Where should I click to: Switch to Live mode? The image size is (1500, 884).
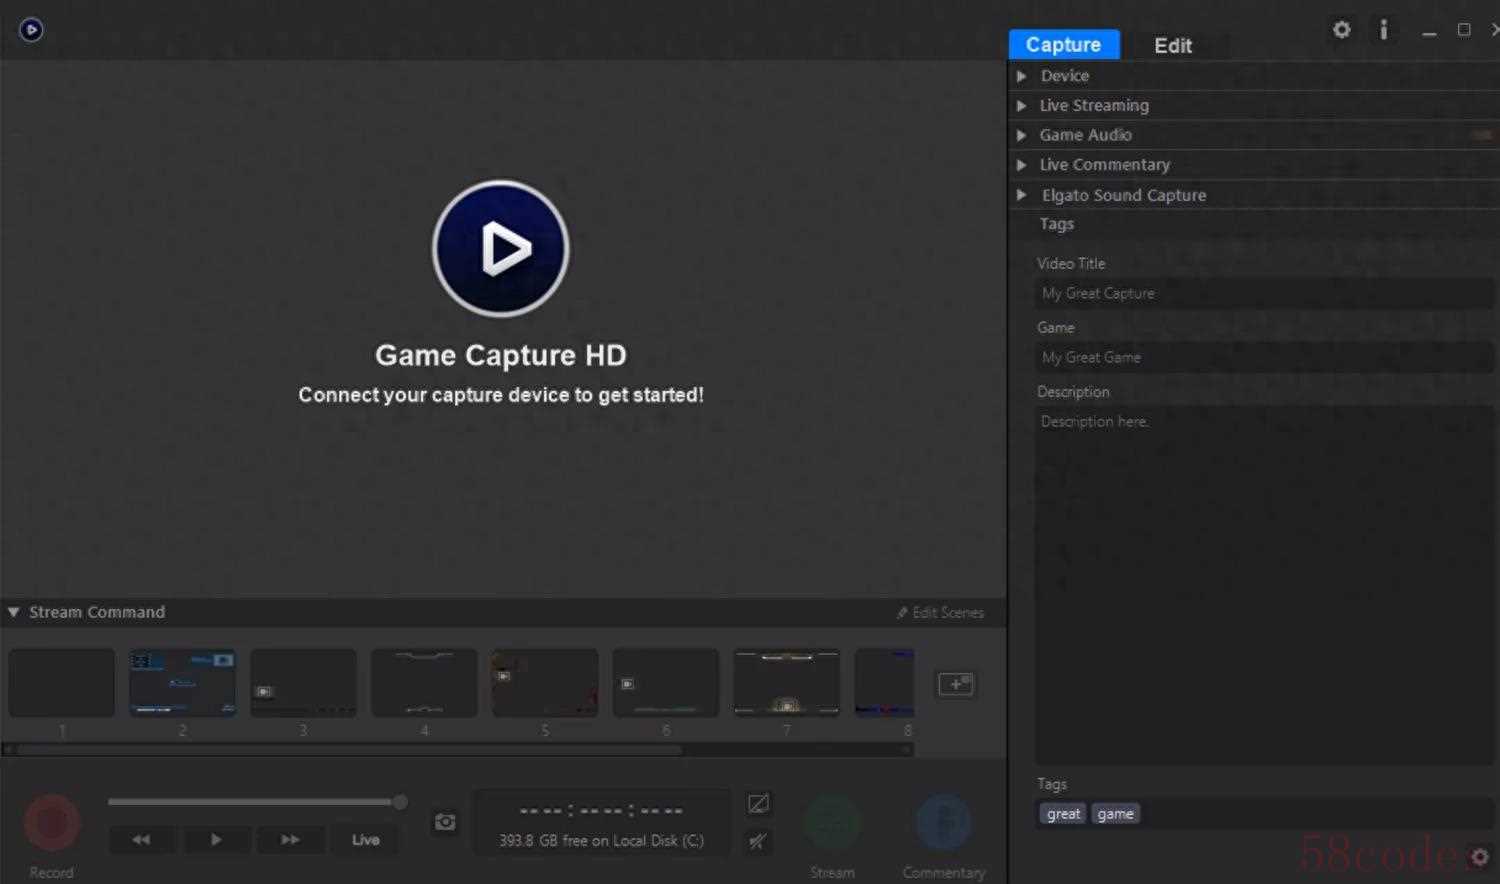coord(365,840)
